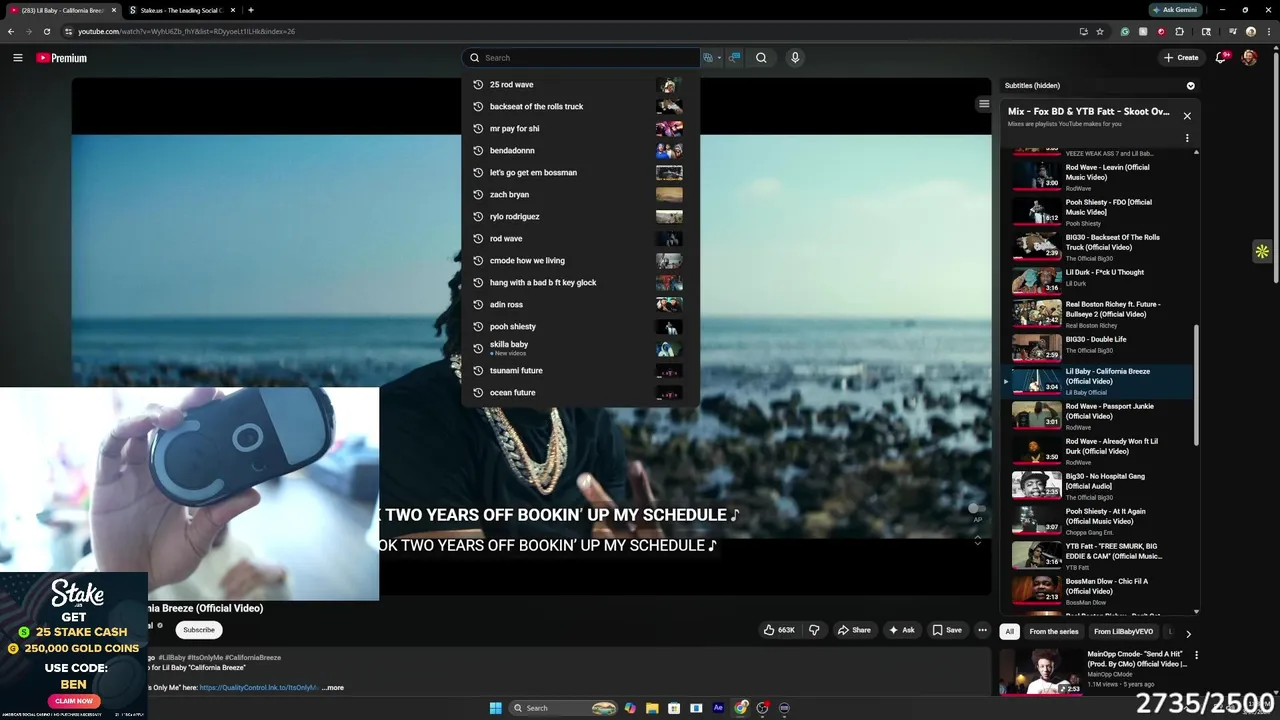Expand the description with ...more
The height and width of the screenshot is (720, 1280).
[x=333, y=688]
